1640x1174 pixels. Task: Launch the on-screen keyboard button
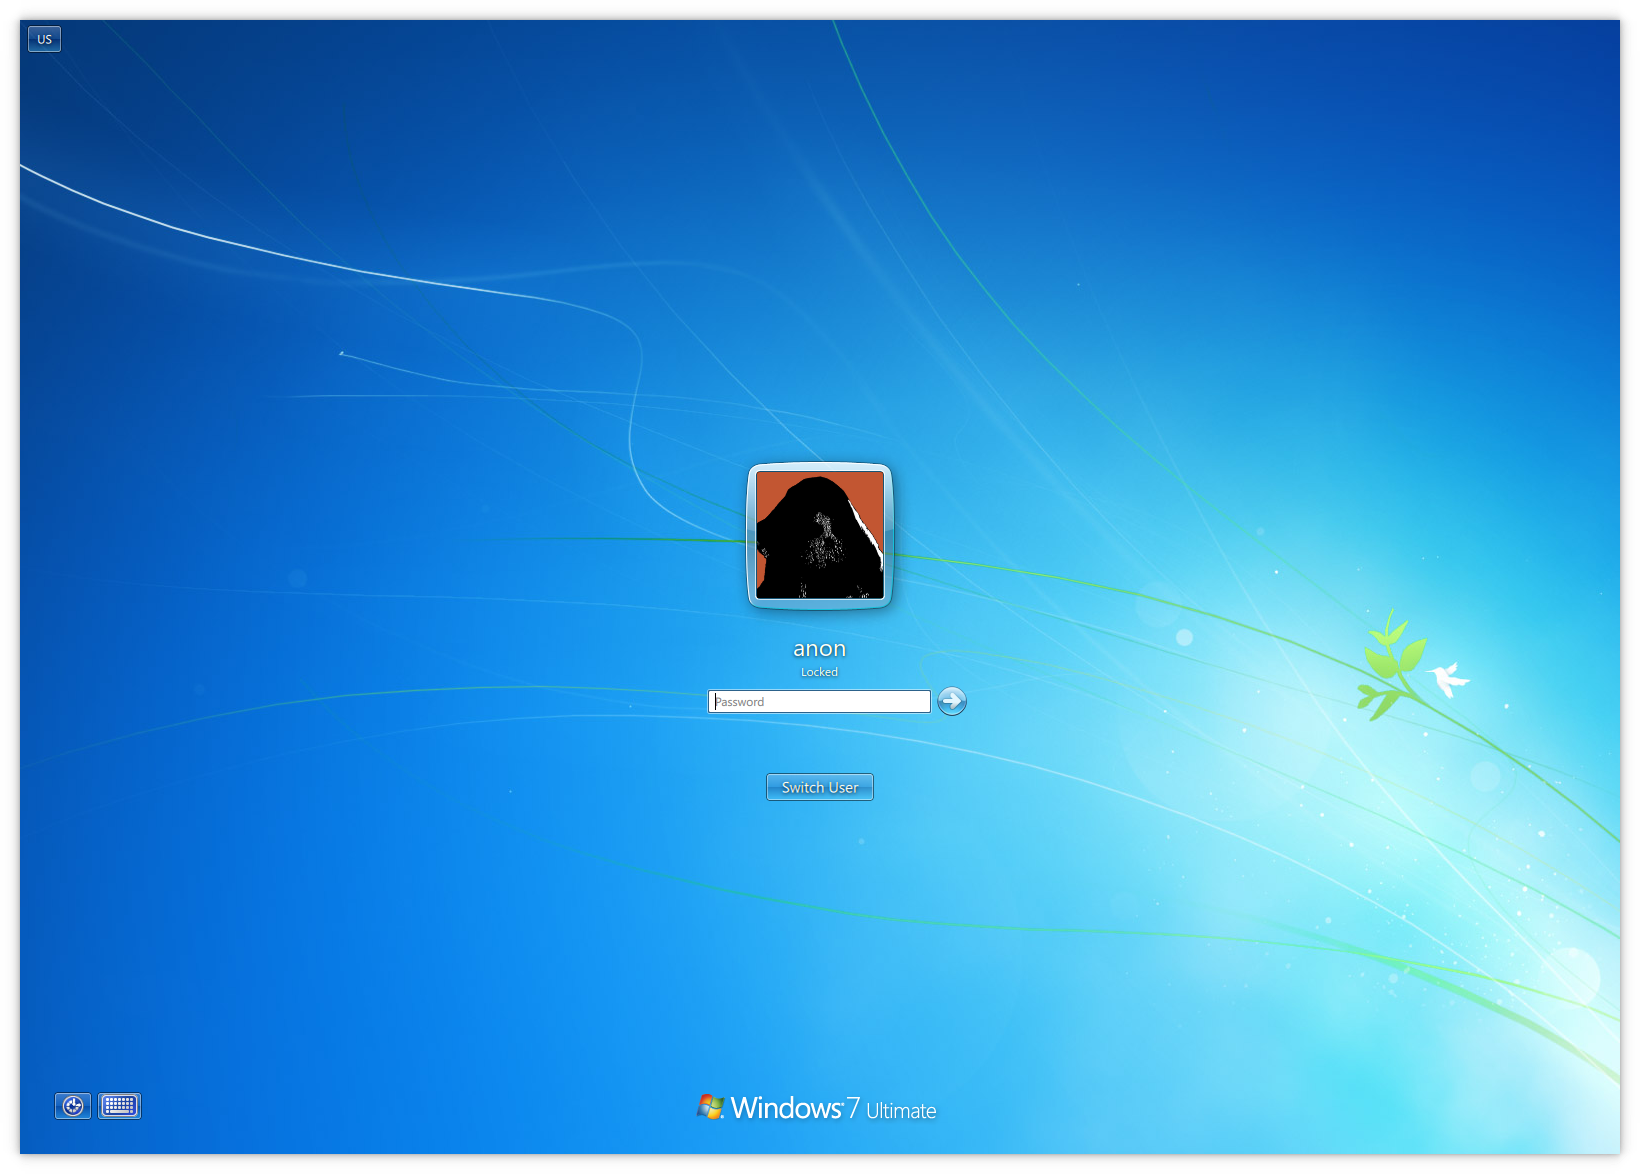pos(119,1105)
